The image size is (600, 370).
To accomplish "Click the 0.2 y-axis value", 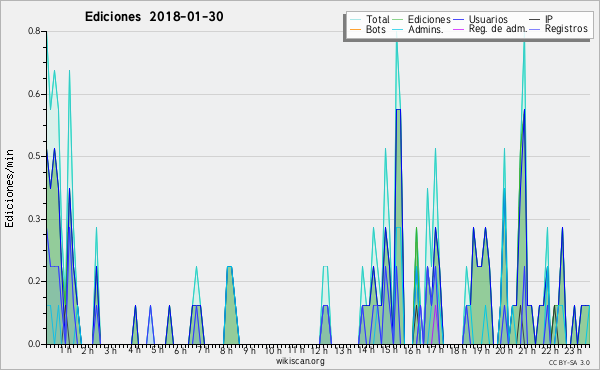I will point(34,281).
